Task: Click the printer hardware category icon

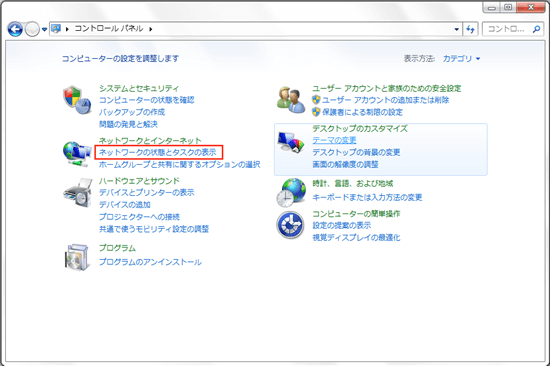Action: coord(78,193)
